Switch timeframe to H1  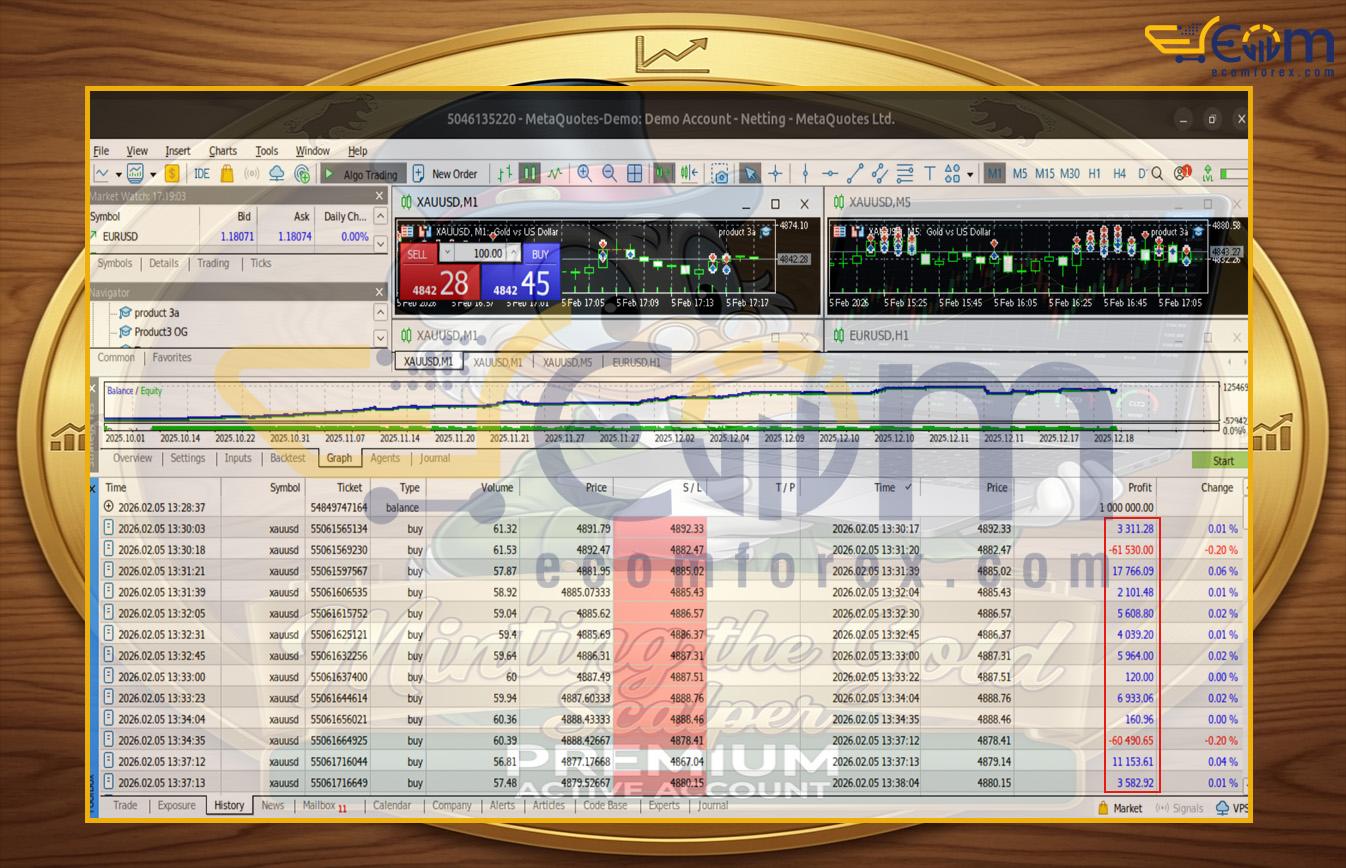point(1094,173)
